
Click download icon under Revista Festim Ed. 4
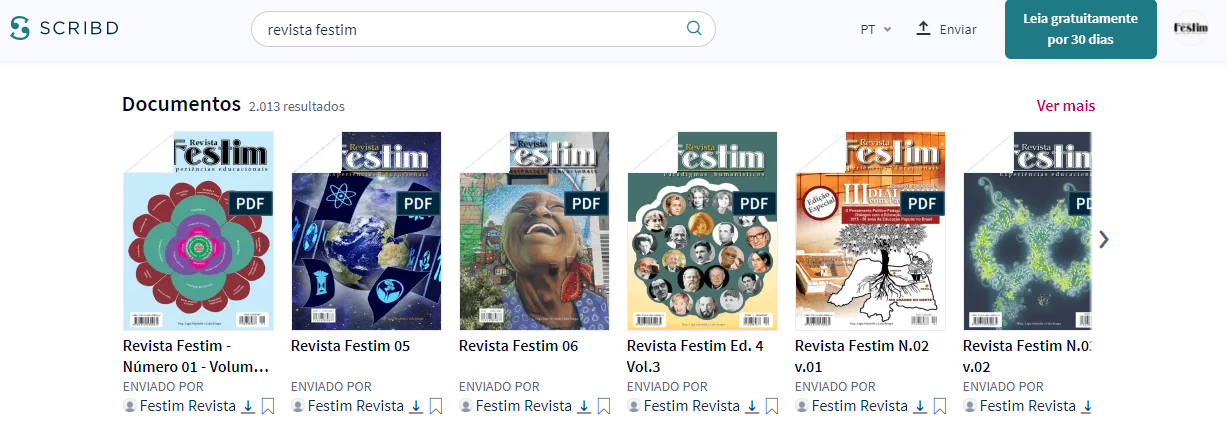tap(752, 406)
